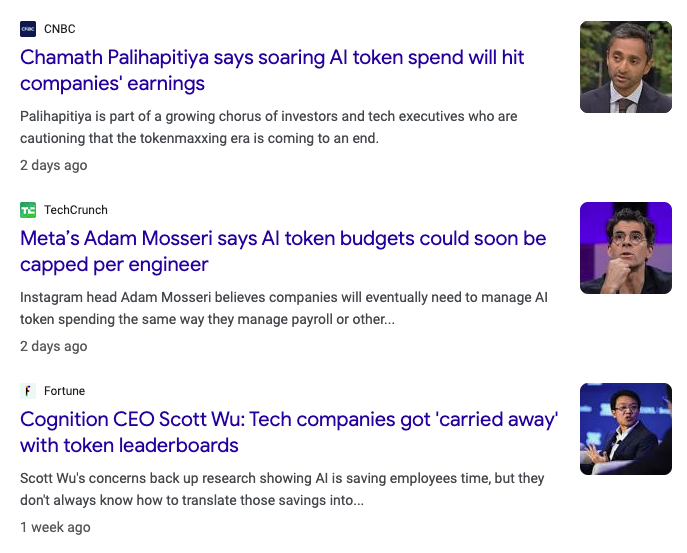This screenshot has width=687, height=553.
Task: Open the Cognition CEO Scott Wu headline
Action: 289,432
